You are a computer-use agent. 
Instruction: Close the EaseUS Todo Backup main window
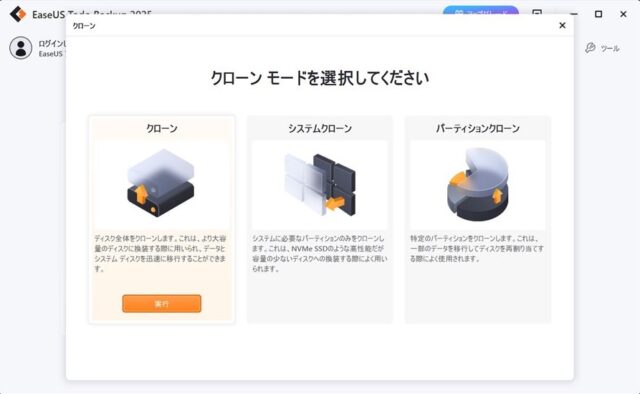[623, 14]
